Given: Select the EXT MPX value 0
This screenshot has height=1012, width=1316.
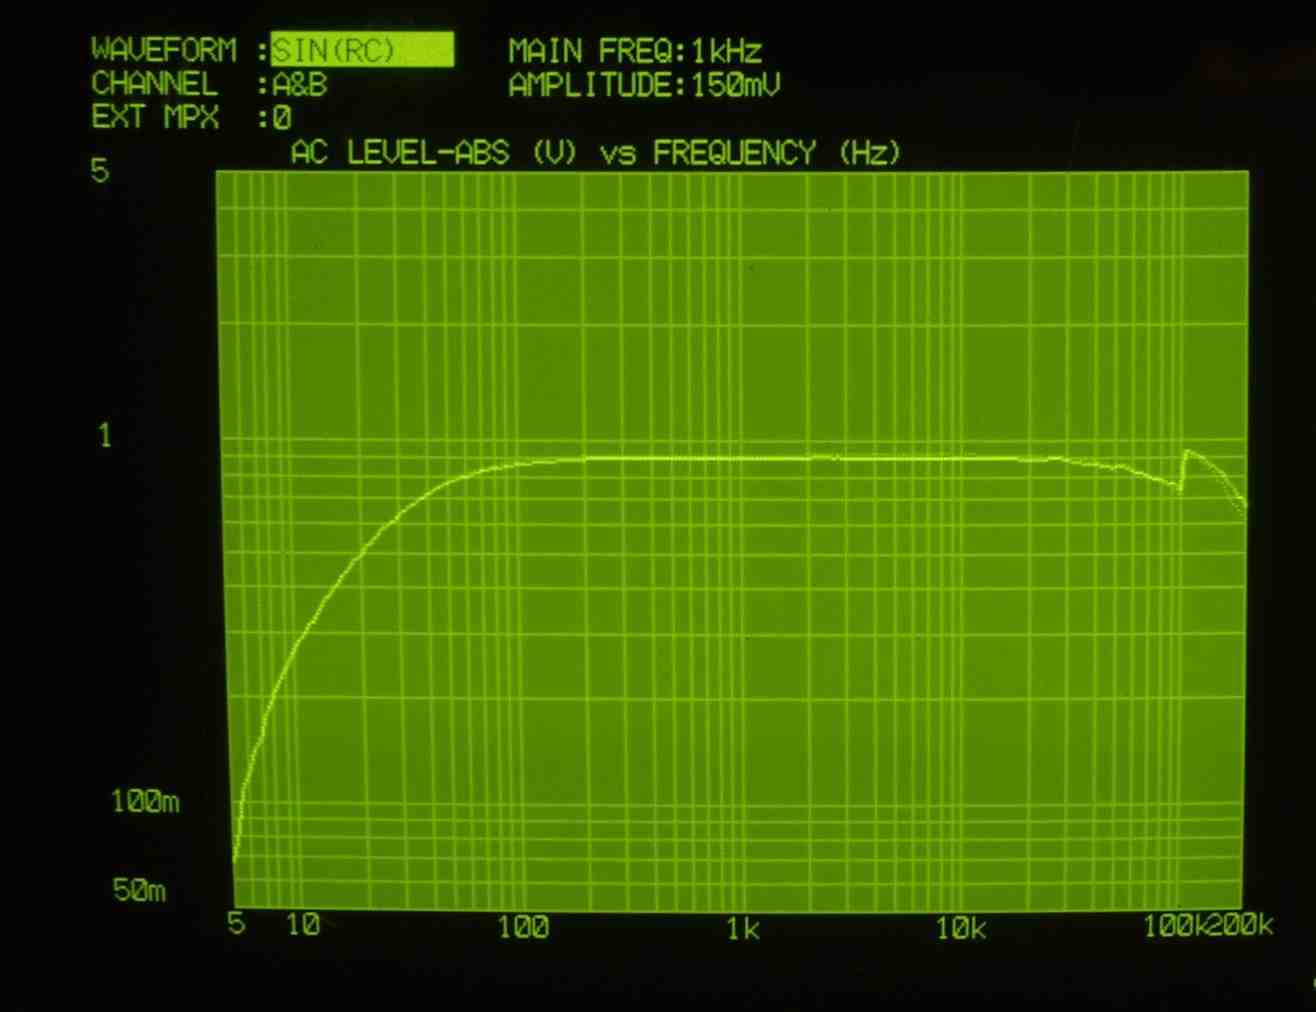Looking at the screenshot, I should 282,119.
